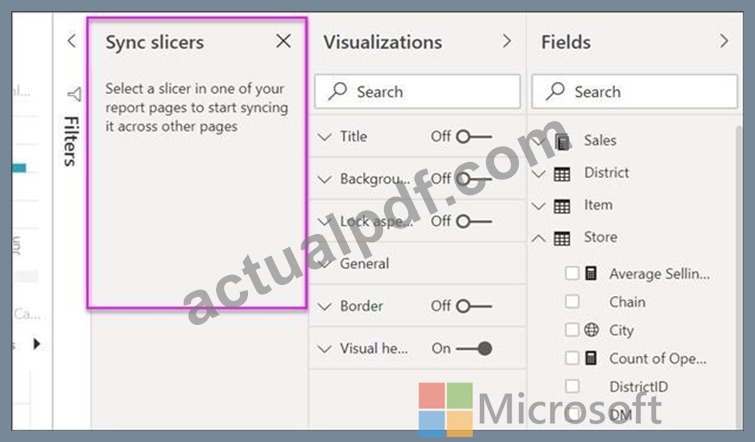Collapse the Fields pane with its arrow
The image size is (755, 442).
point(724,41)
